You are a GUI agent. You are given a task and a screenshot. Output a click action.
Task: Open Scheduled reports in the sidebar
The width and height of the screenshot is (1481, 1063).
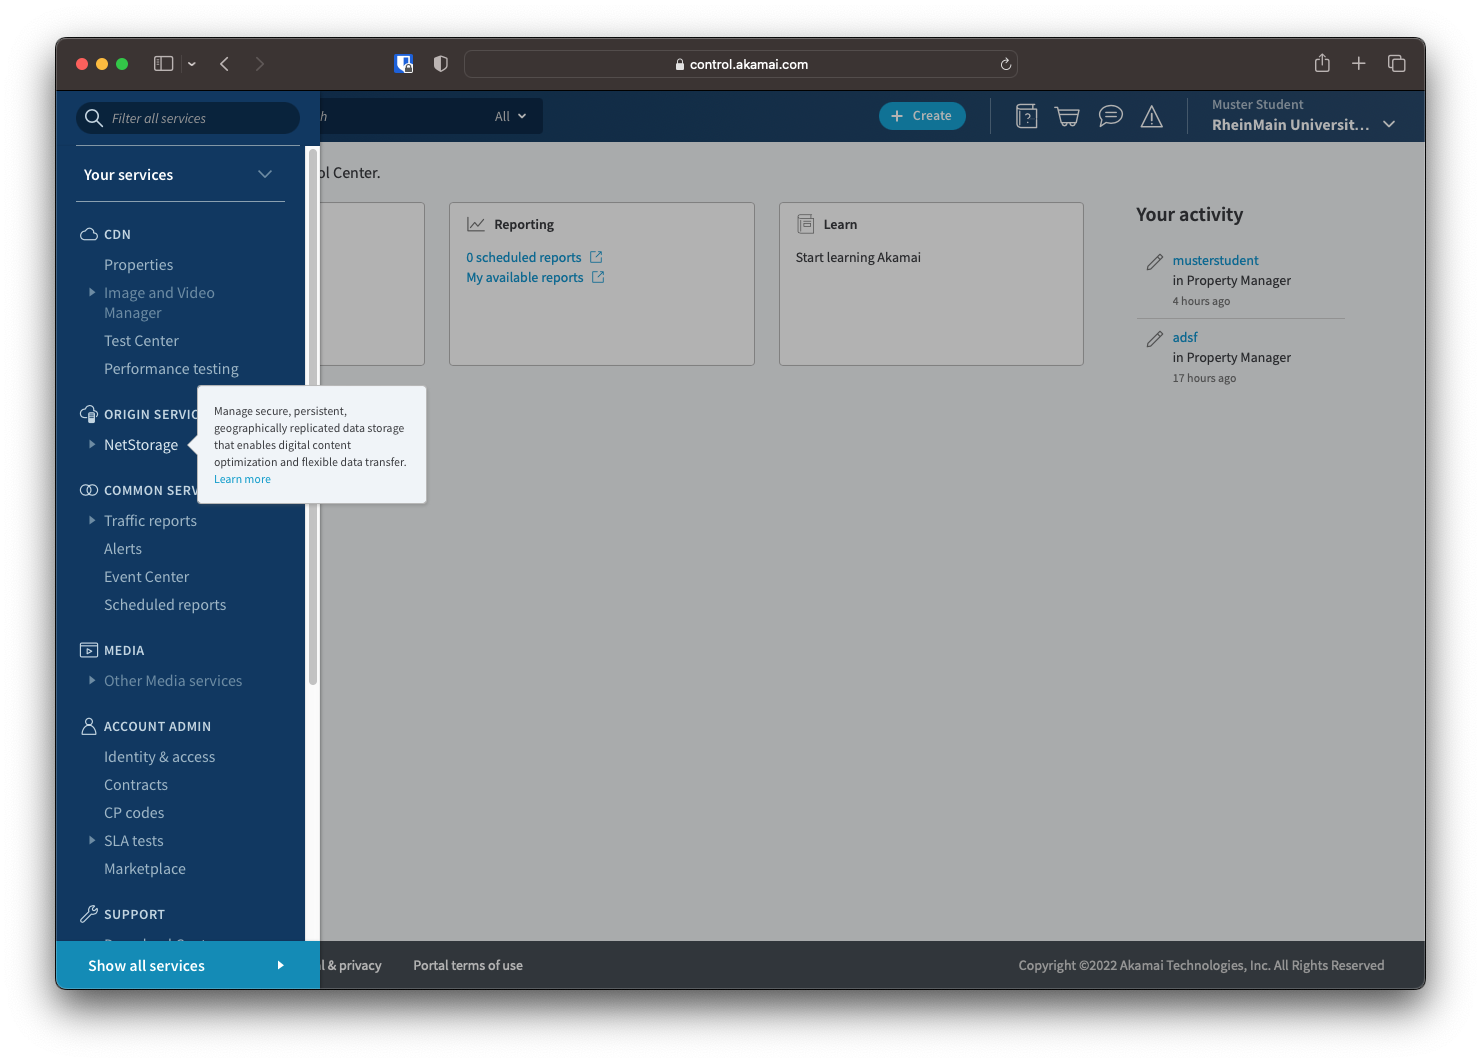[x=165, y=605]
